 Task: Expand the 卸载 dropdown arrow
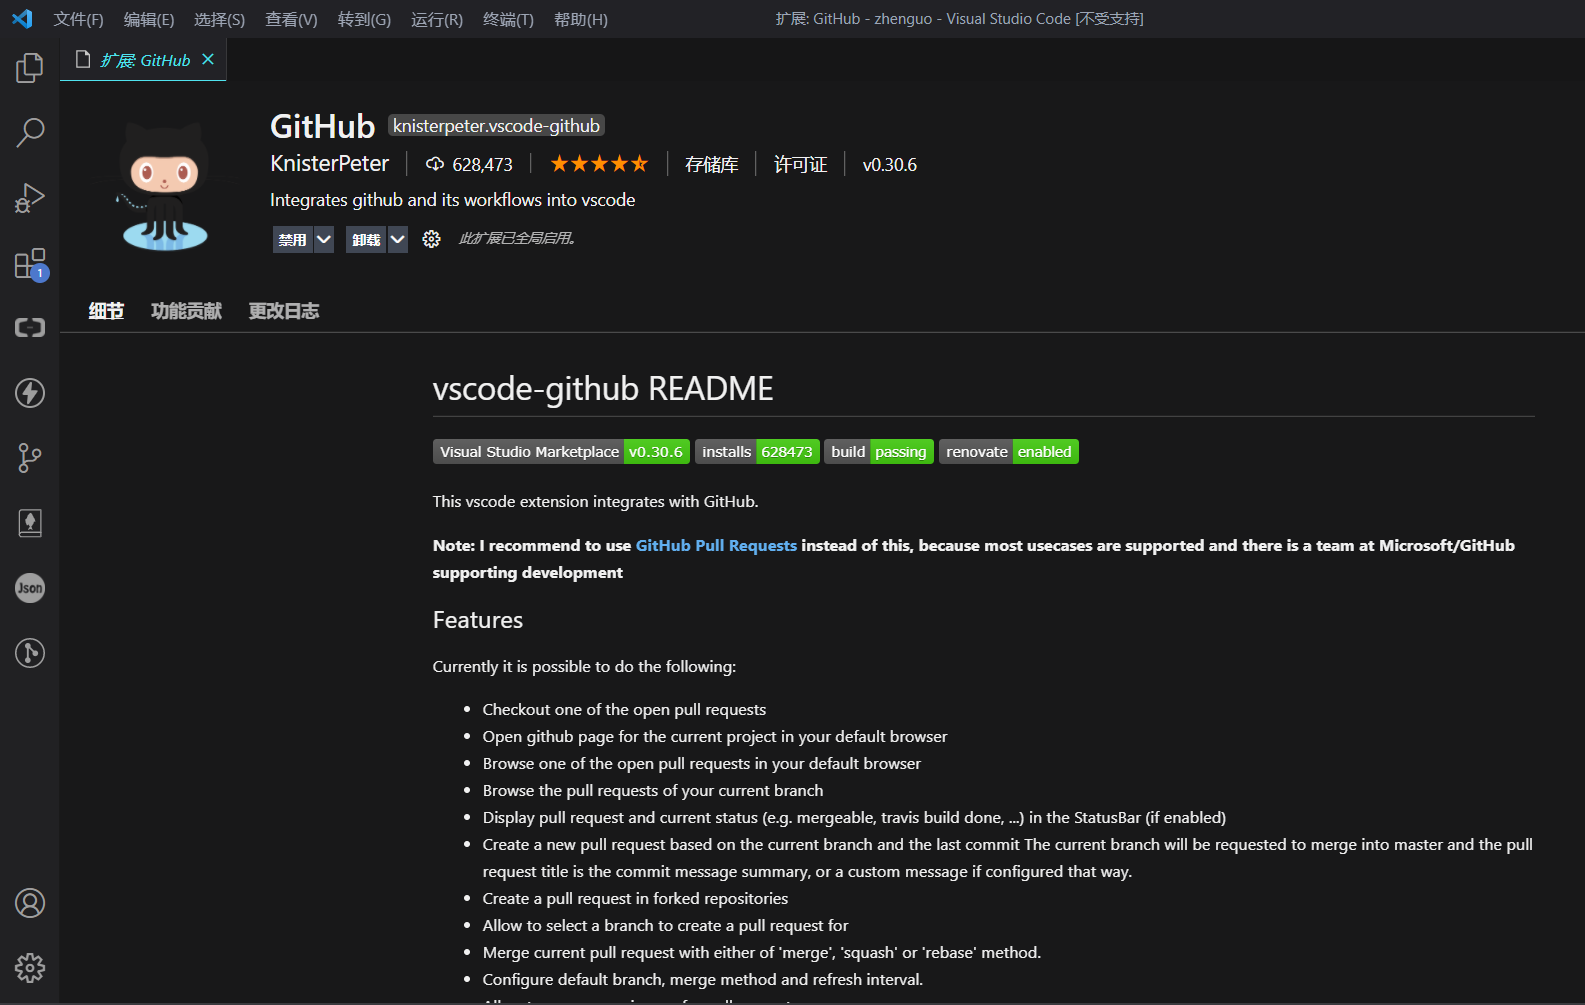(x=397, y=239)
